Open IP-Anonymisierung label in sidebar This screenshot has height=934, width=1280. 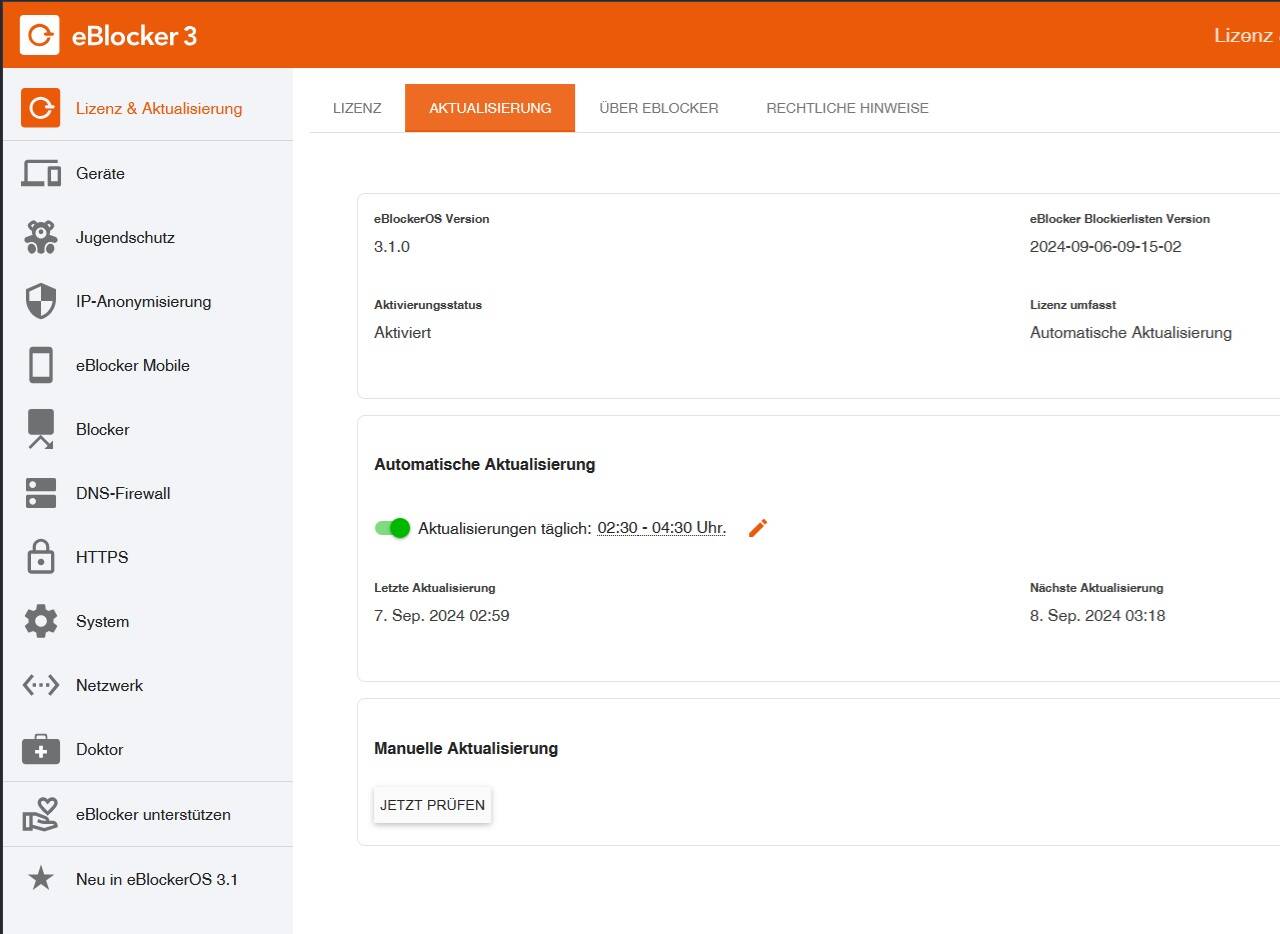[x=143, y=302]
